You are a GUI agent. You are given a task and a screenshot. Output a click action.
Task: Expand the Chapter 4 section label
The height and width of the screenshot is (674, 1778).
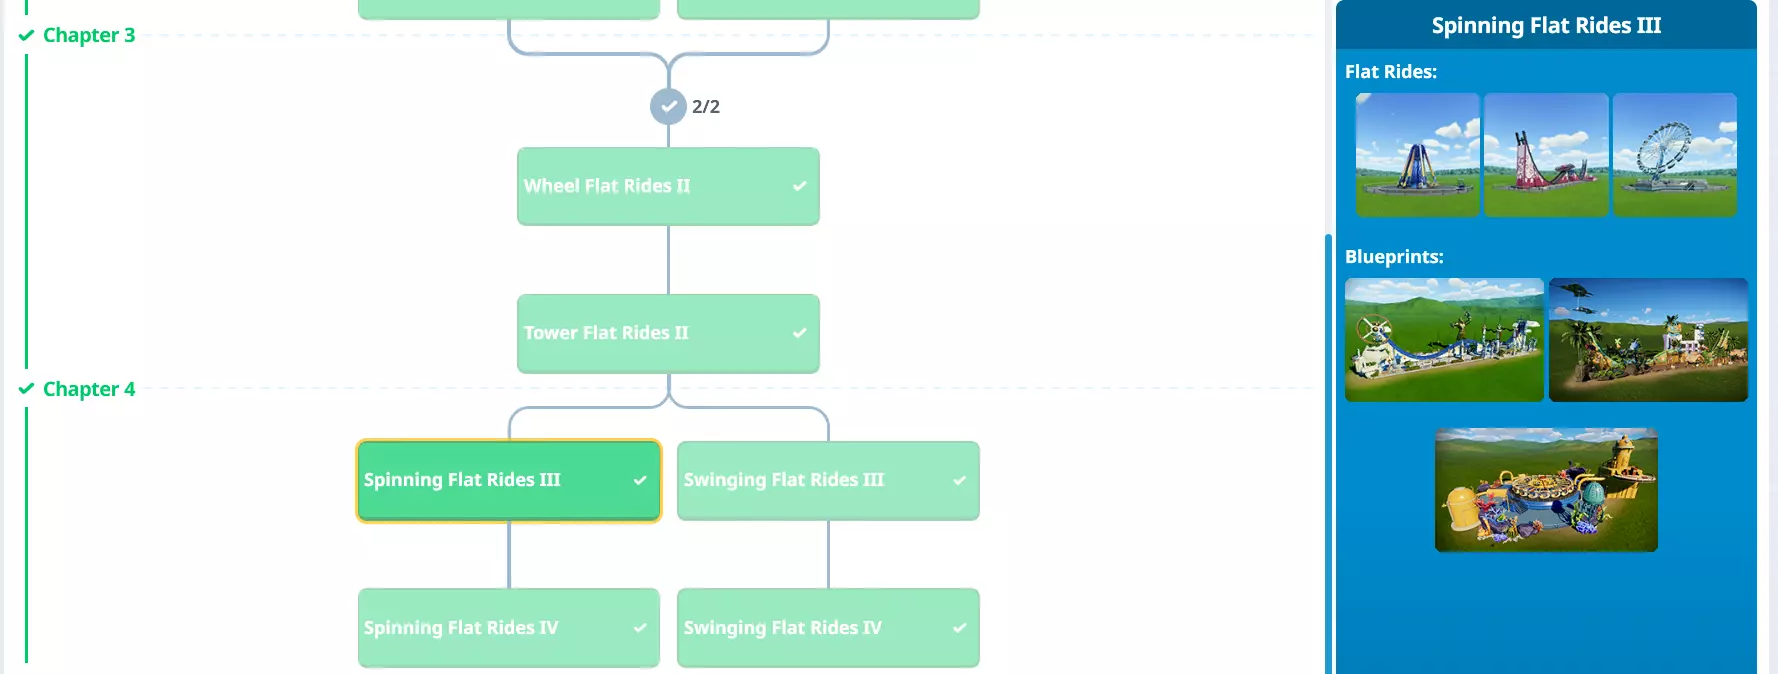click(x=89, y=389)
